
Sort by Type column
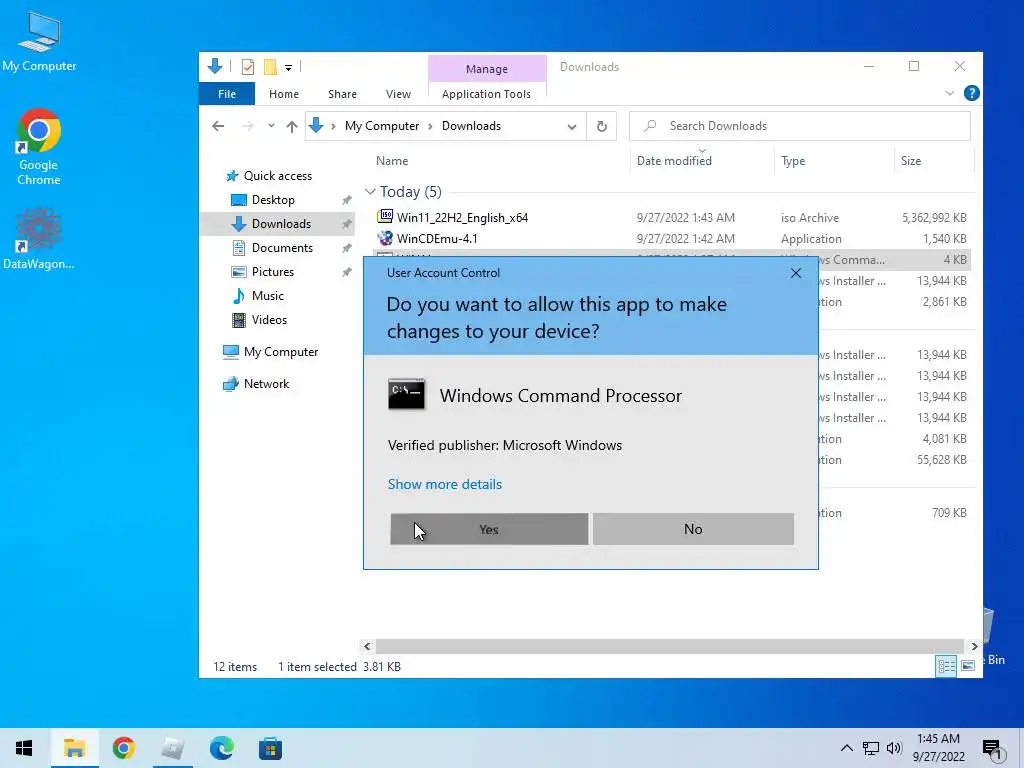click(x=793, y=161)
